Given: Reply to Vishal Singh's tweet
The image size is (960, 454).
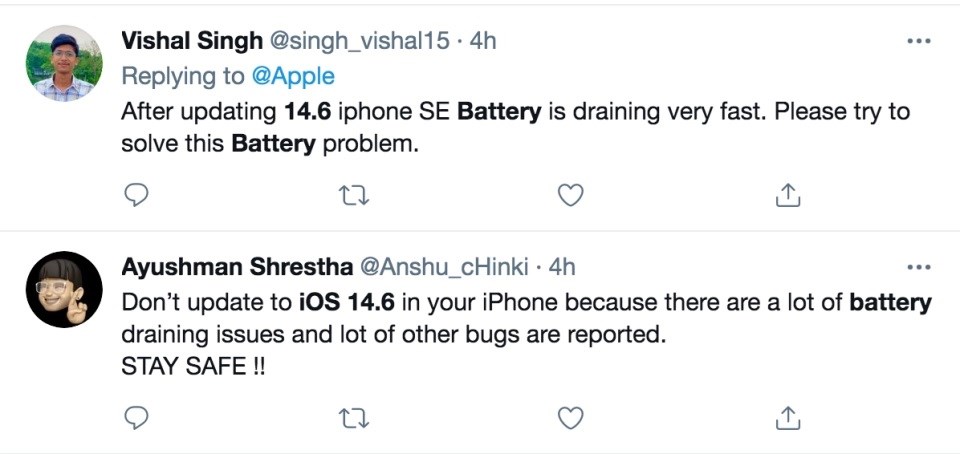Looking at the screenshot, I should coord(136,195).
